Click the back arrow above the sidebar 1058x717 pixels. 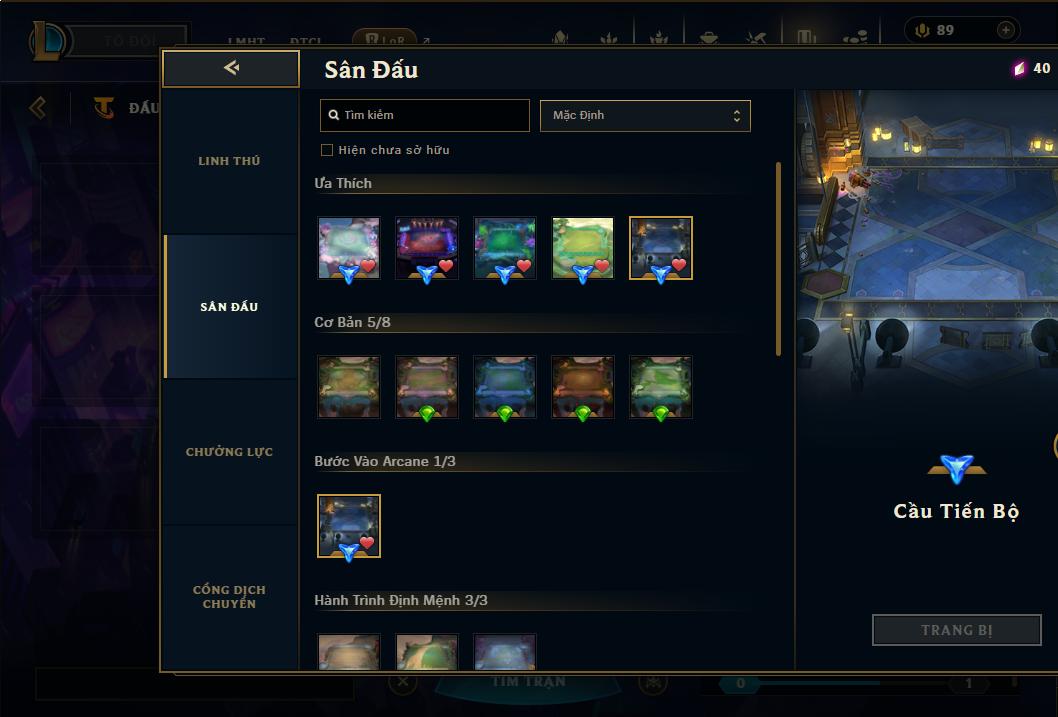pyautogui.click(x=231, y=67)
